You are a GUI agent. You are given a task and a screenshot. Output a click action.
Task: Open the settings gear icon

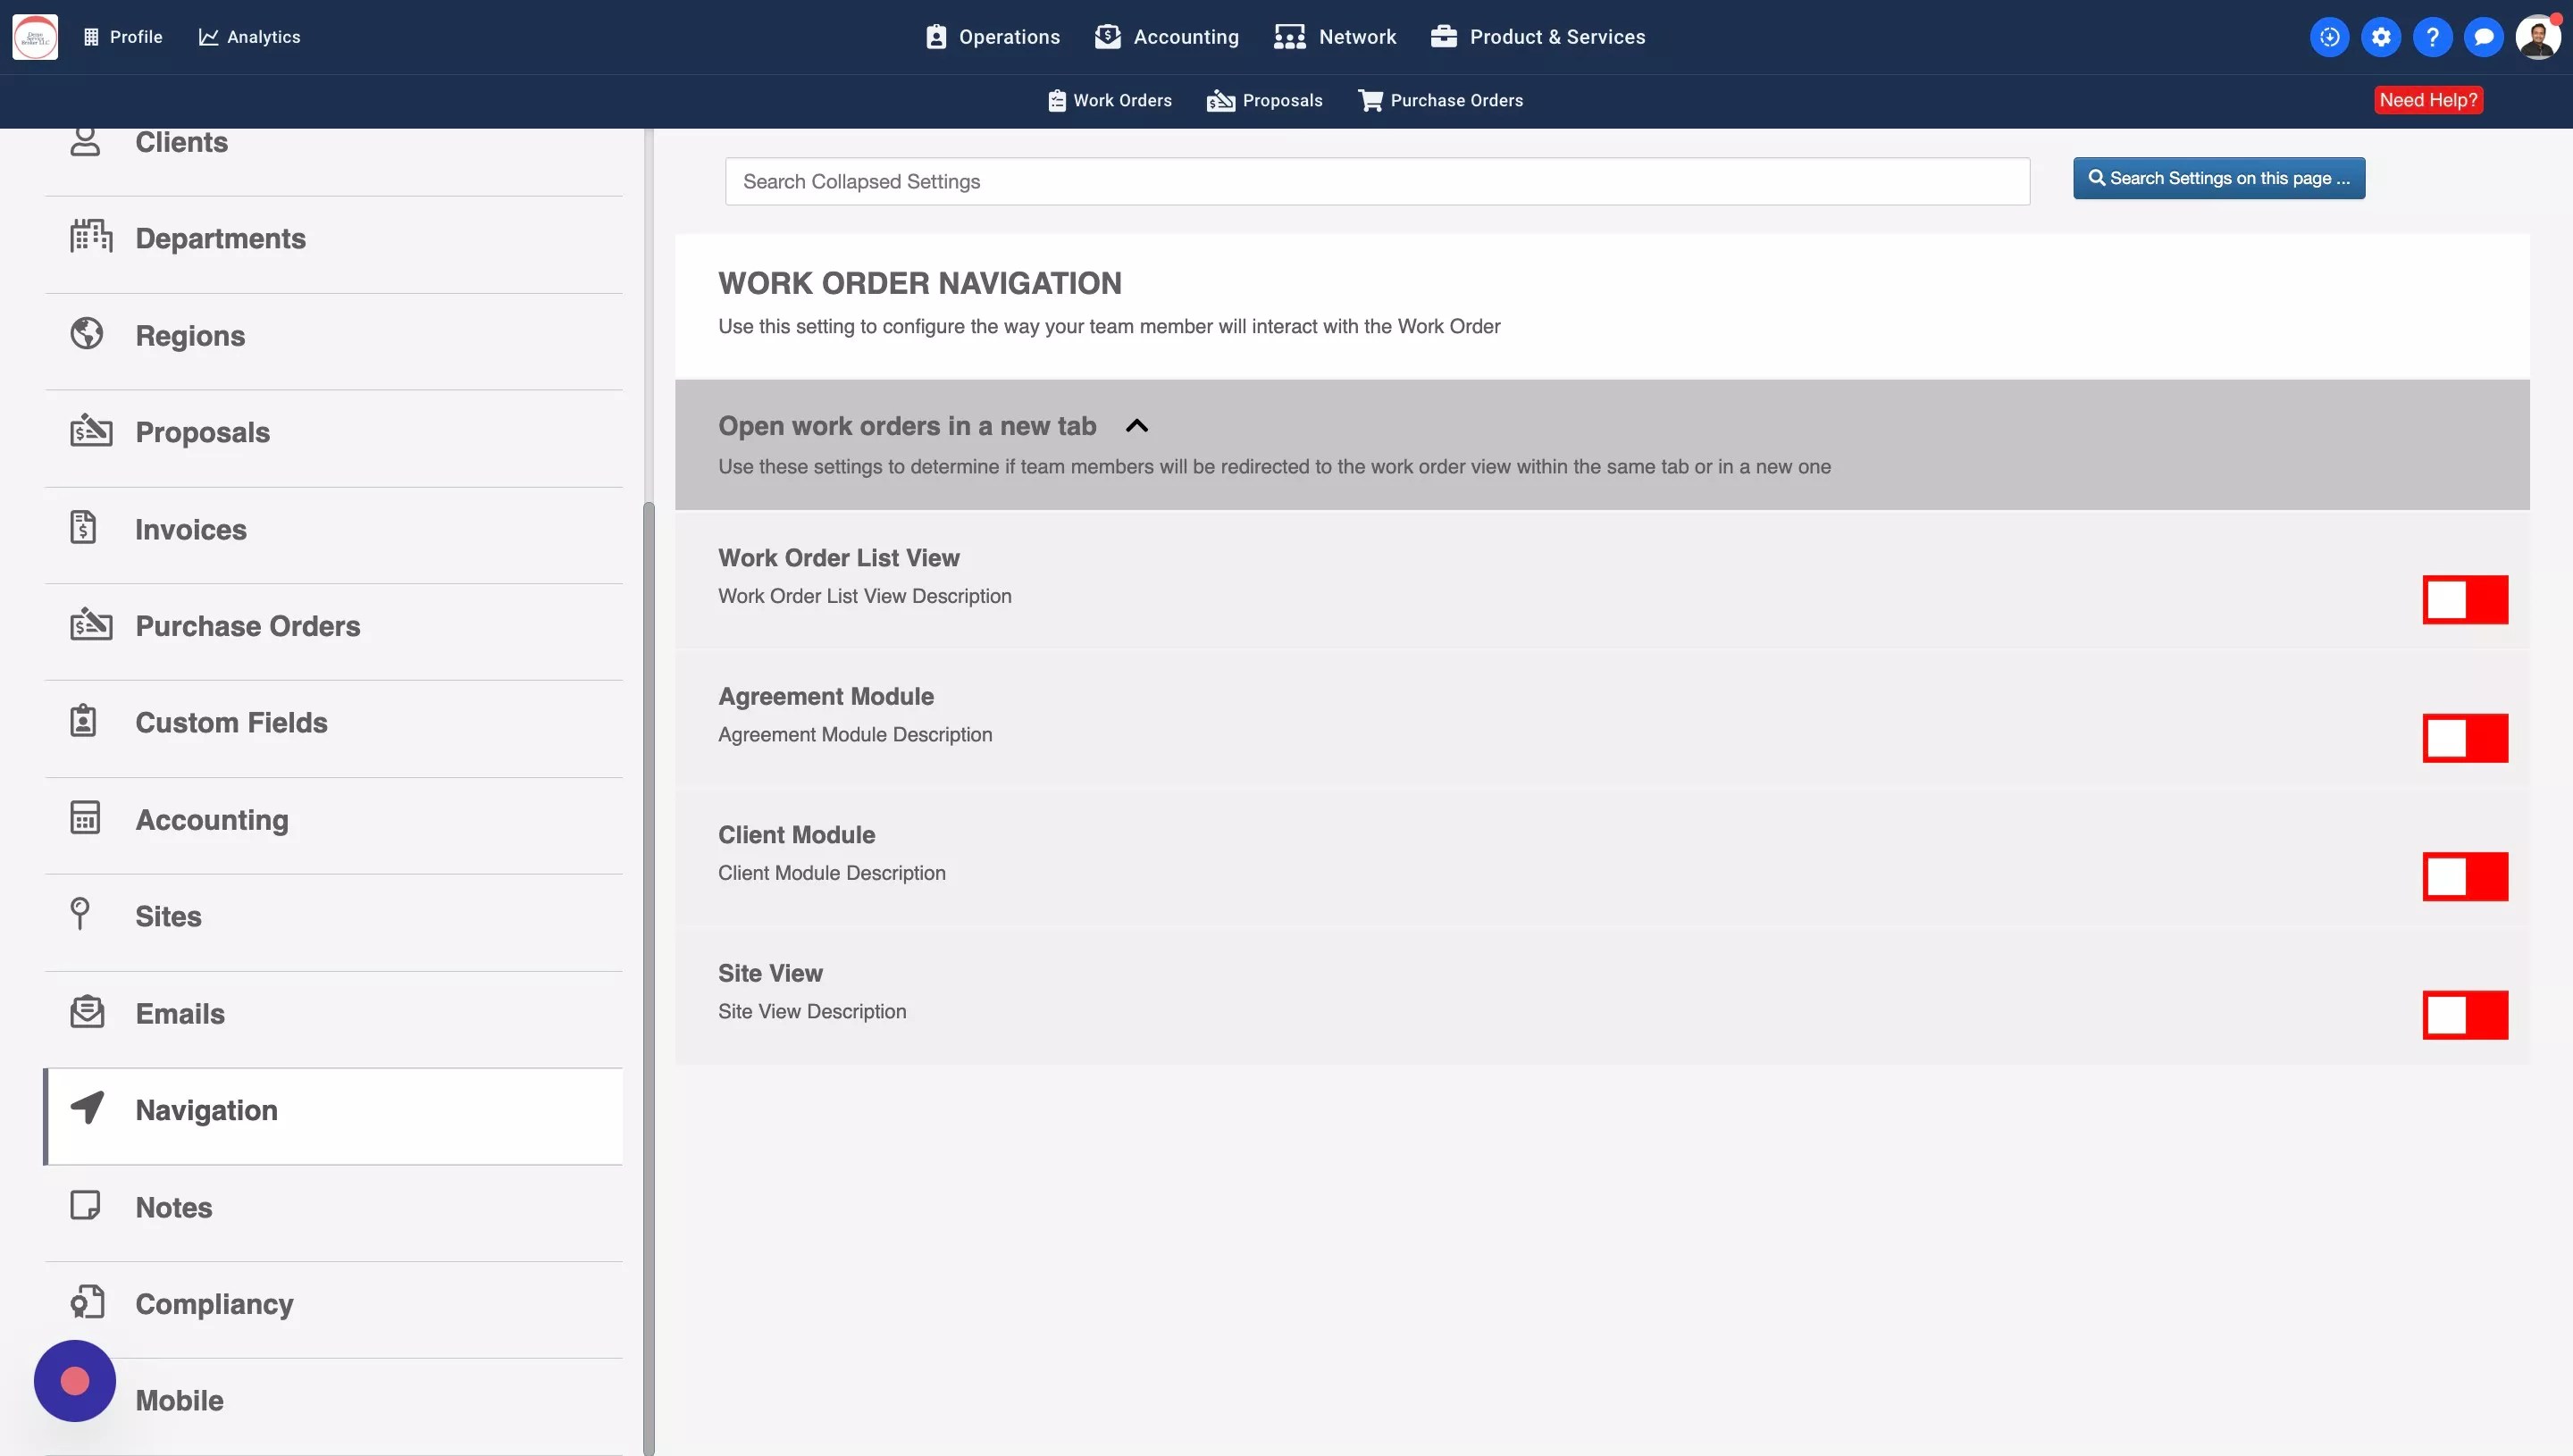click(2381, 37)
